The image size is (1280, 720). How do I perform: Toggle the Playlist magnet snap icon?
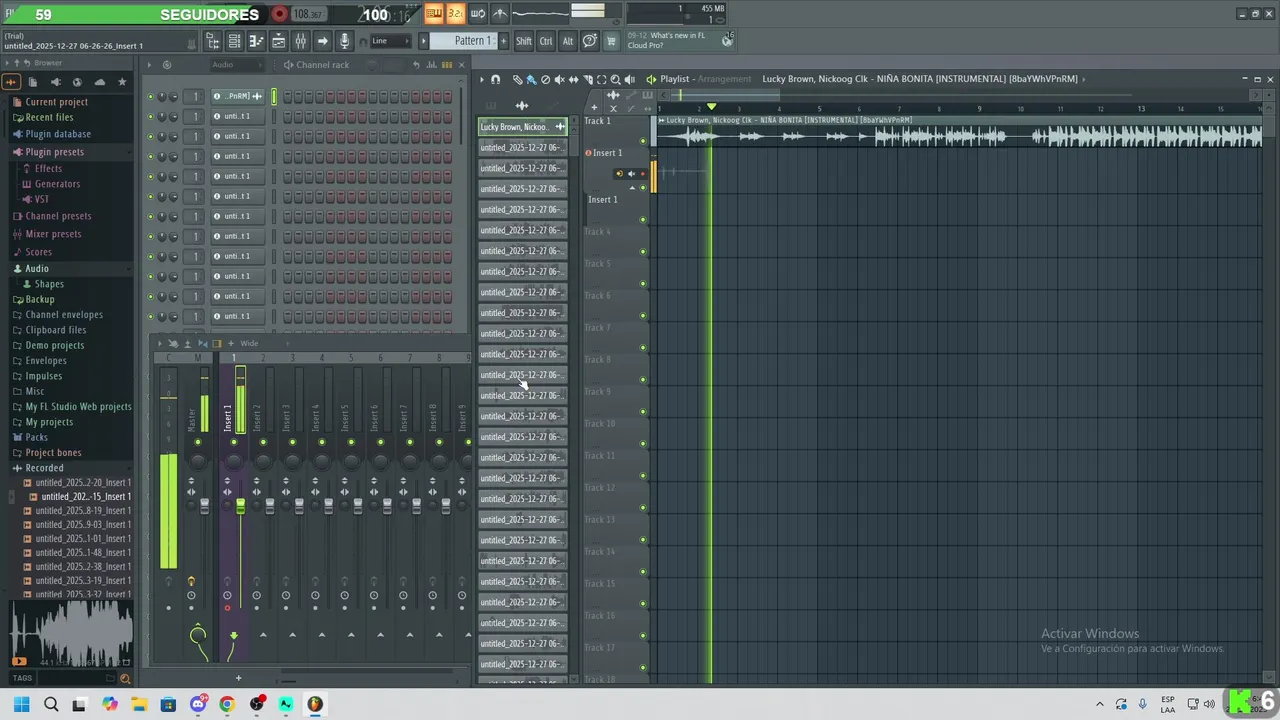[x=495, y=79]
